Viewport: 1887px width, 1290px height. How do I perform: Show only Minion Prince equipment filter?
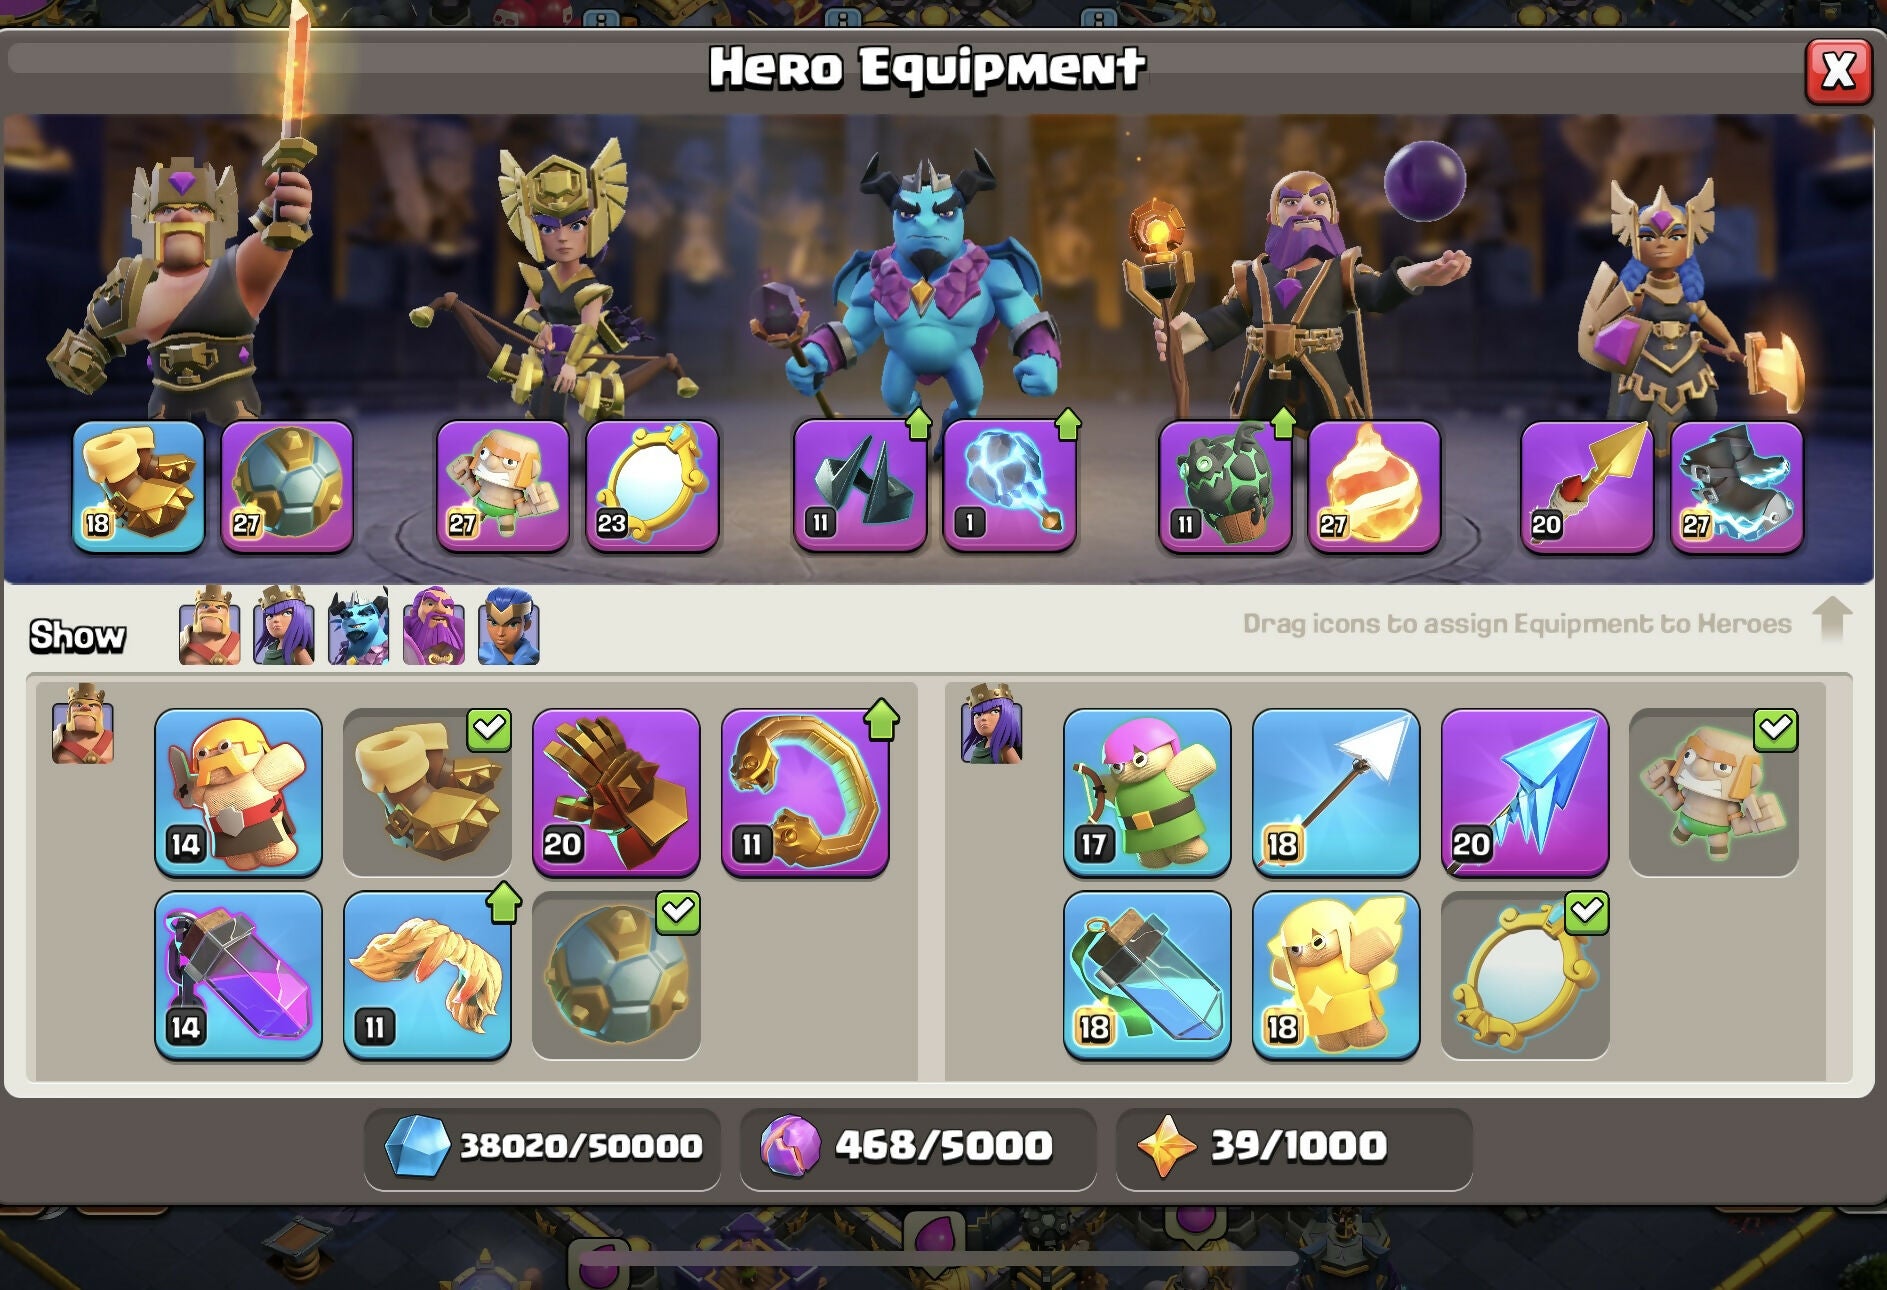(358, 628)
